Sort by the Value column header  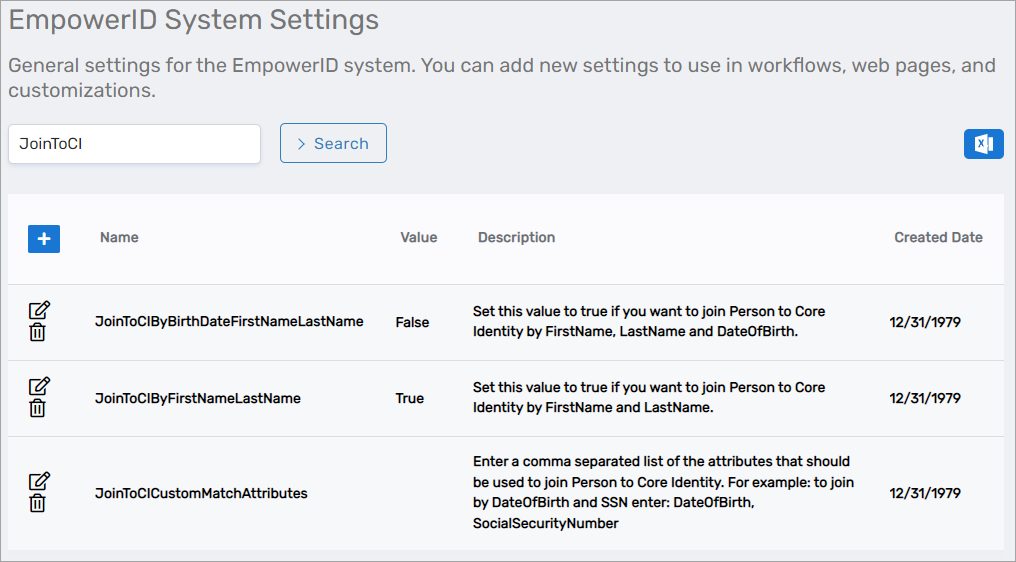(x=418, y=238)
